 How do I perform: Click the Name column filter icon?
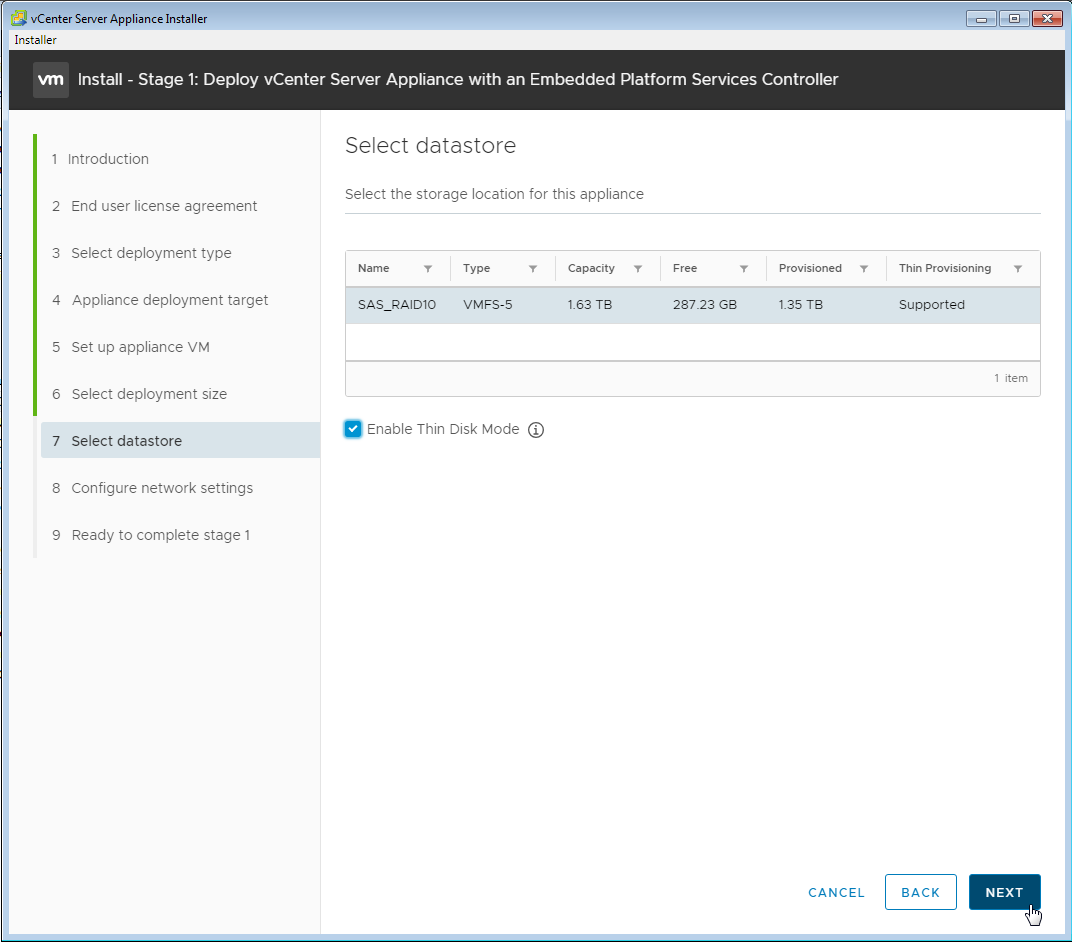(x=428, y=269)
